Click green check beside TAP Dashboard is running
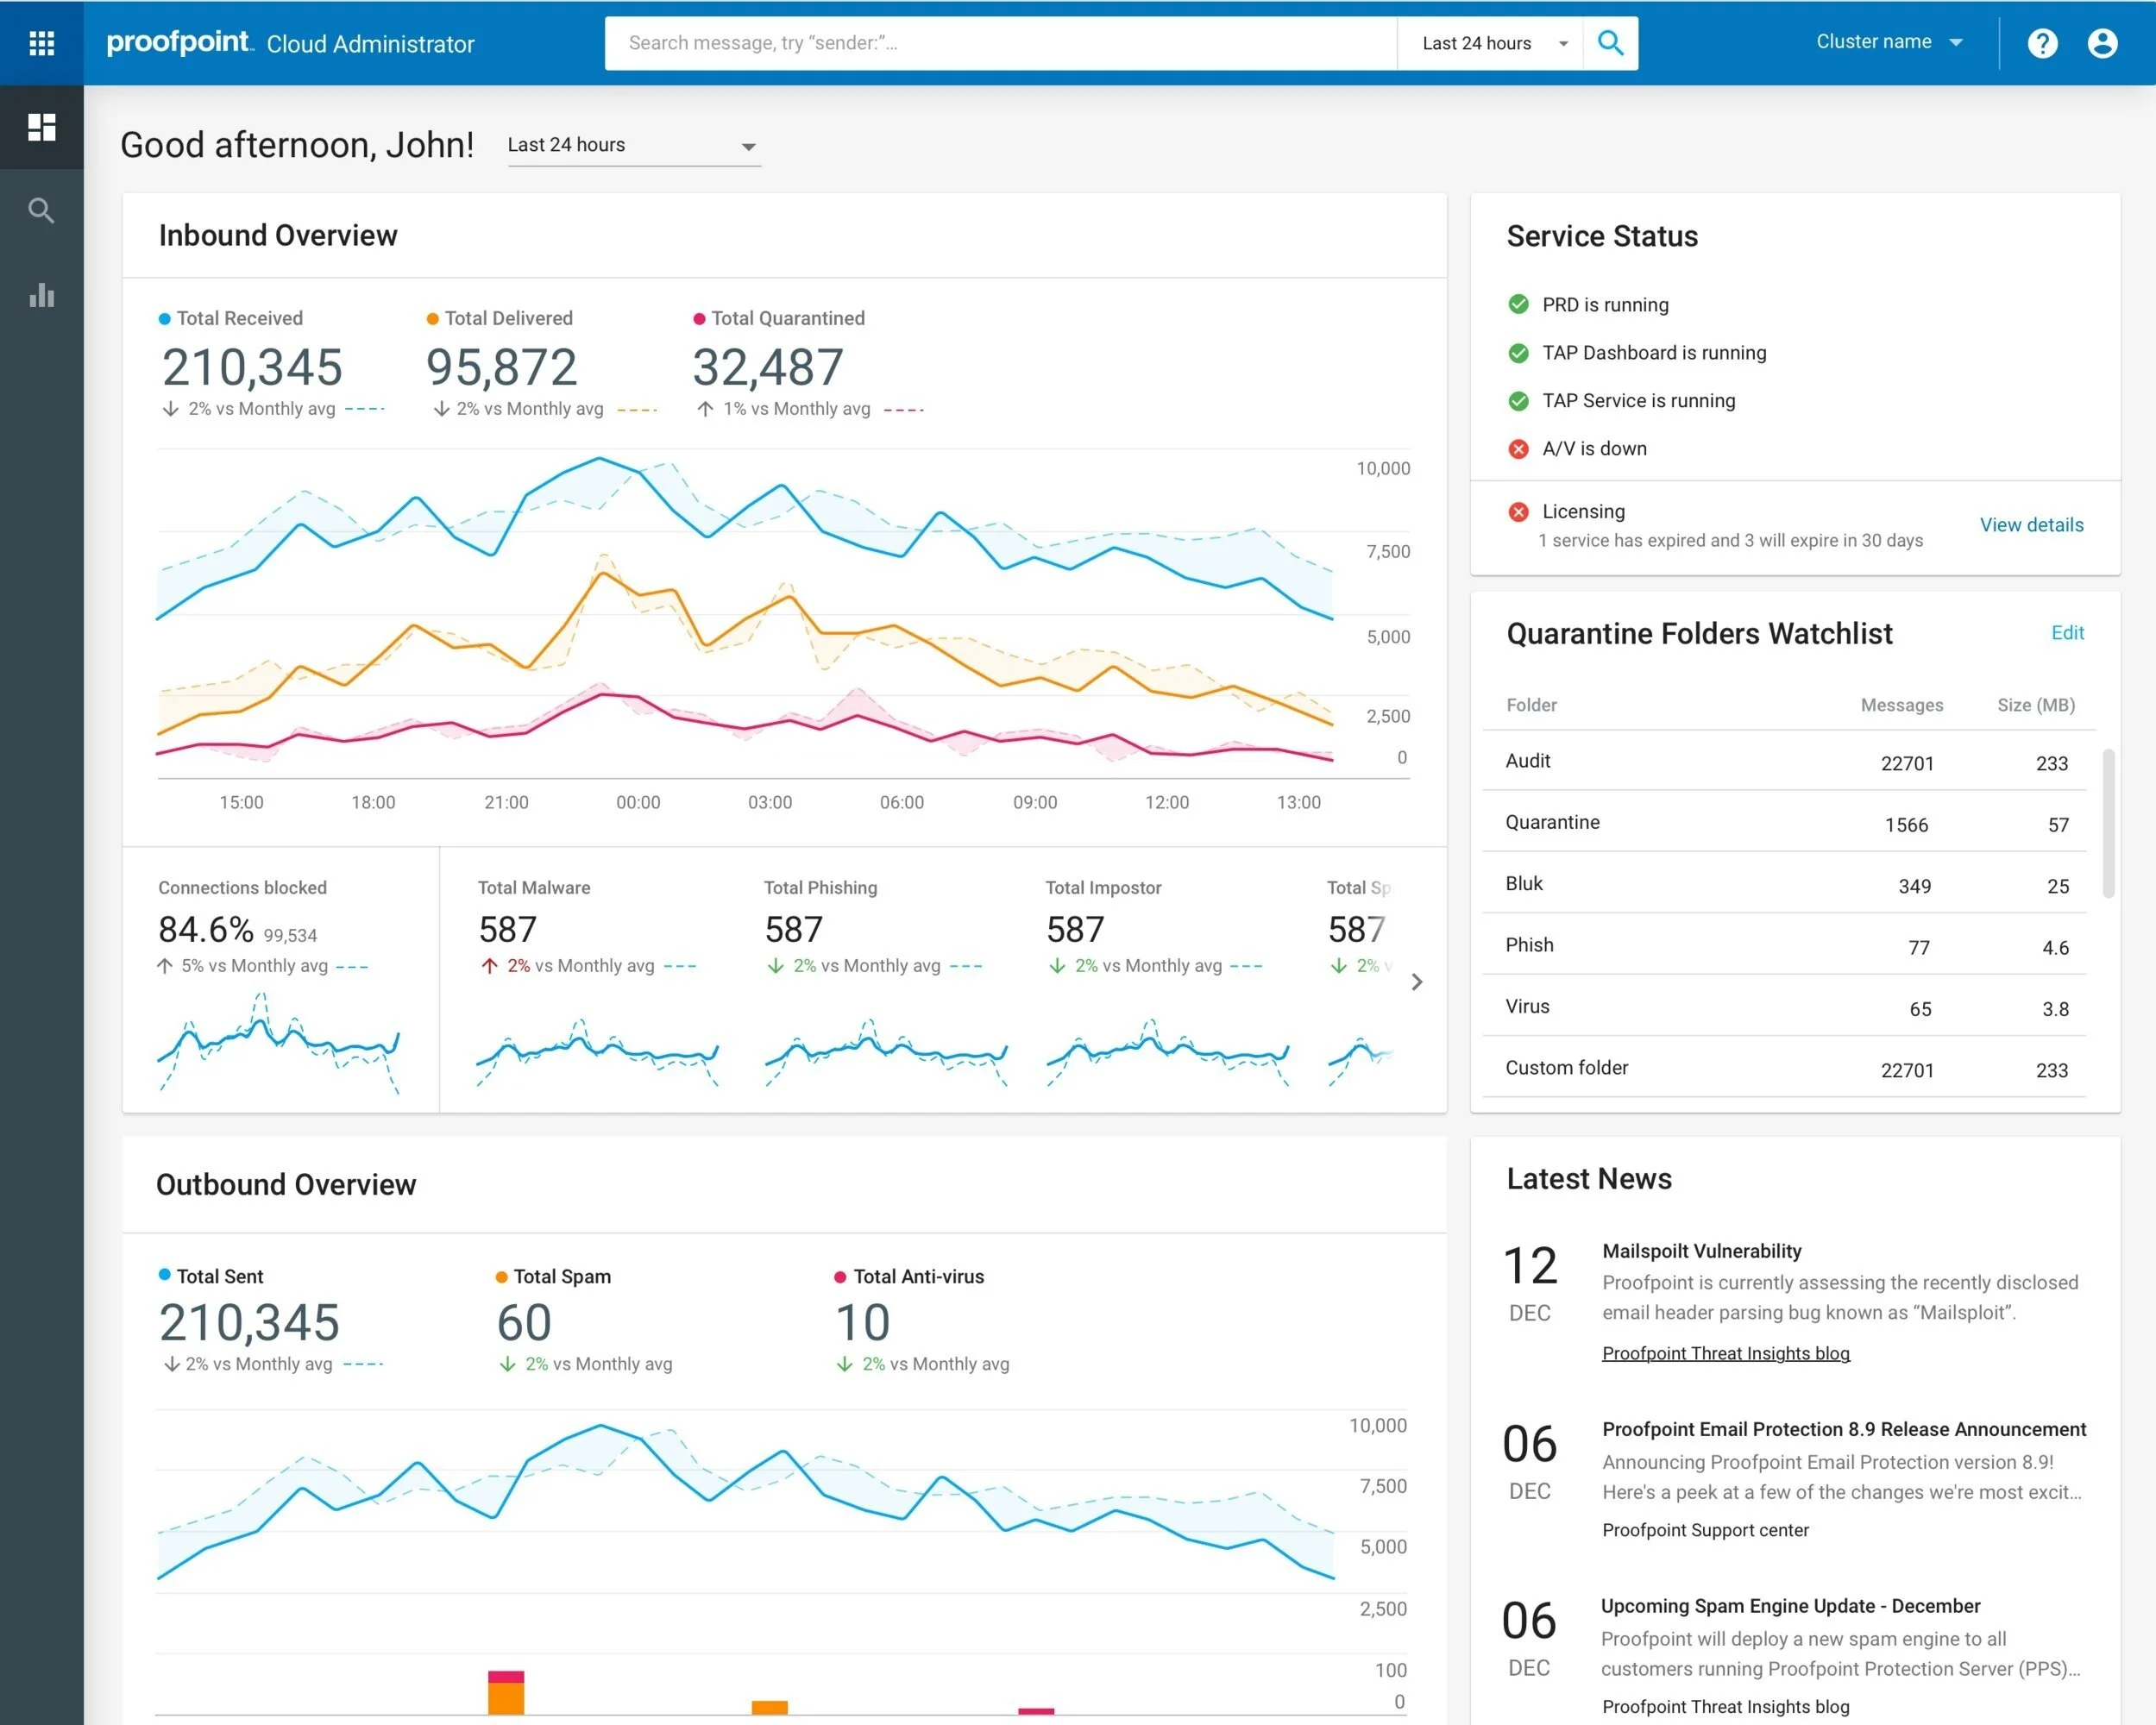 pos(1518,352)
